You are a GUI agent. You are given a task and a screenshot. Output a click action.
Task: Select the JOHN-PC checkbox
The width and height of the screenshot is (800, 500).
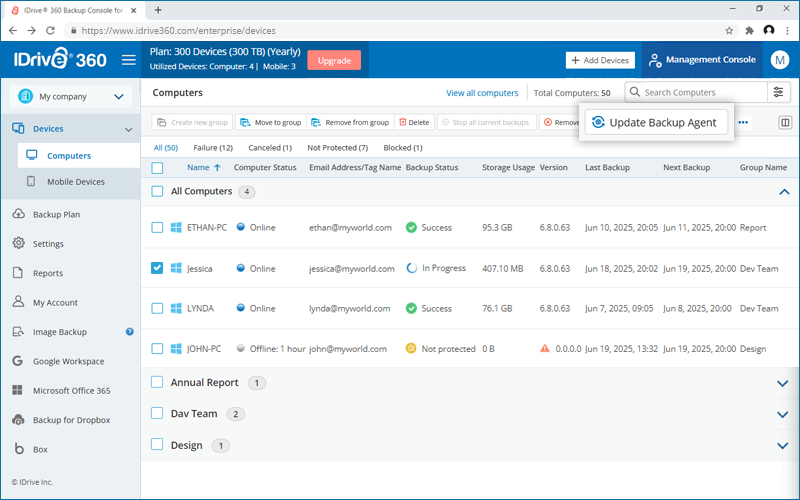click(157, 349)
